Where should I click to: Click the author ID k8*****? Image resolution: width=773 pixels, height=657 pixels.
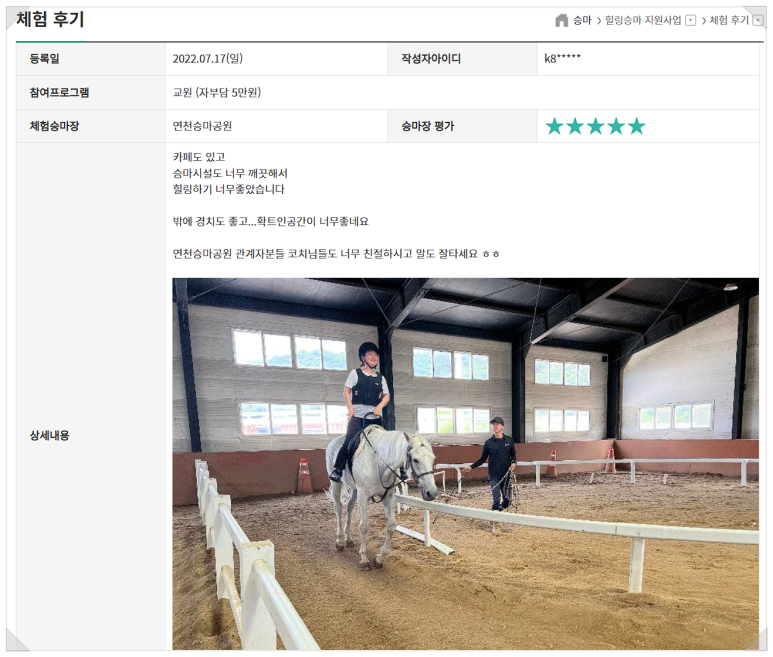tap(562, 59)
